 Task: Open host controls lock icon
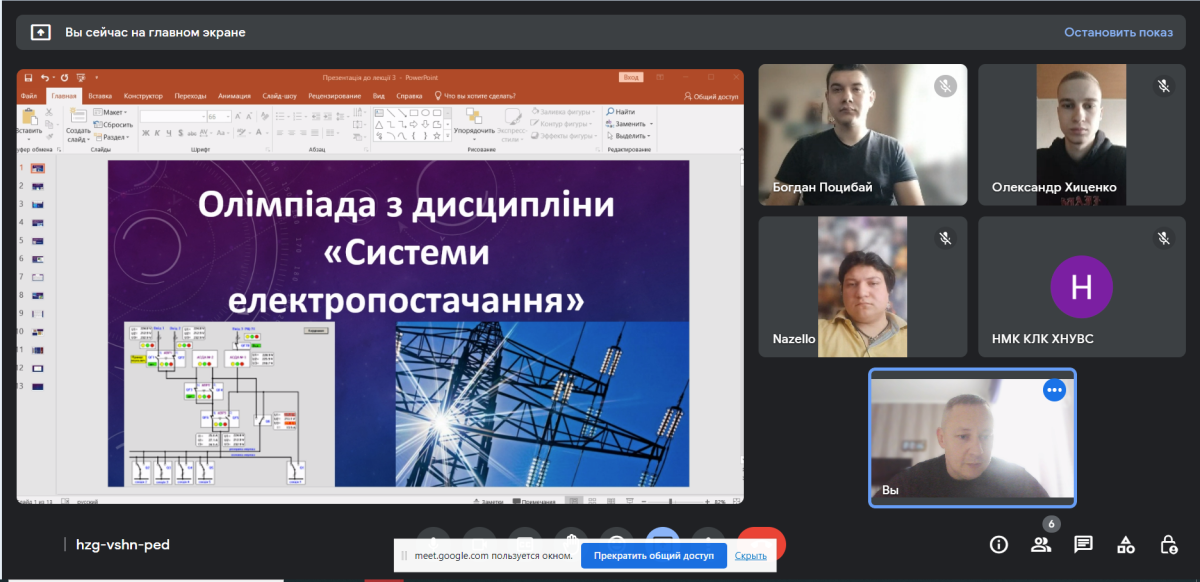click(x=1168, y=544)
